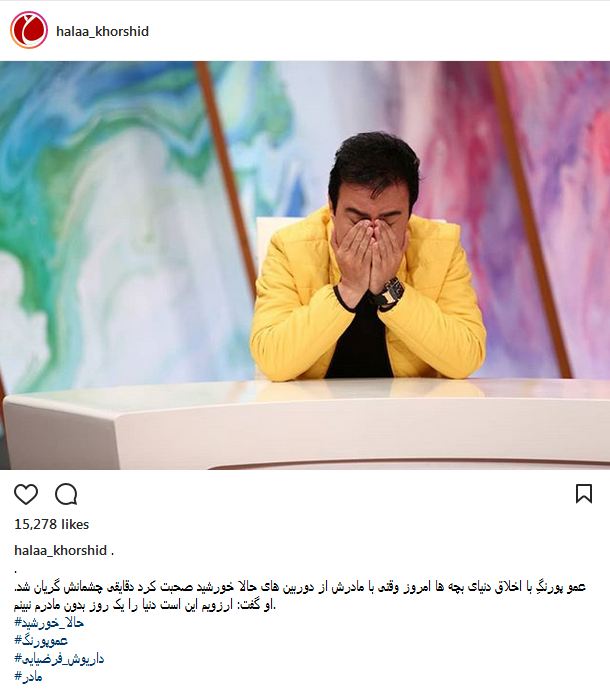Click the wristwatch in the photo

click(392, 292)
